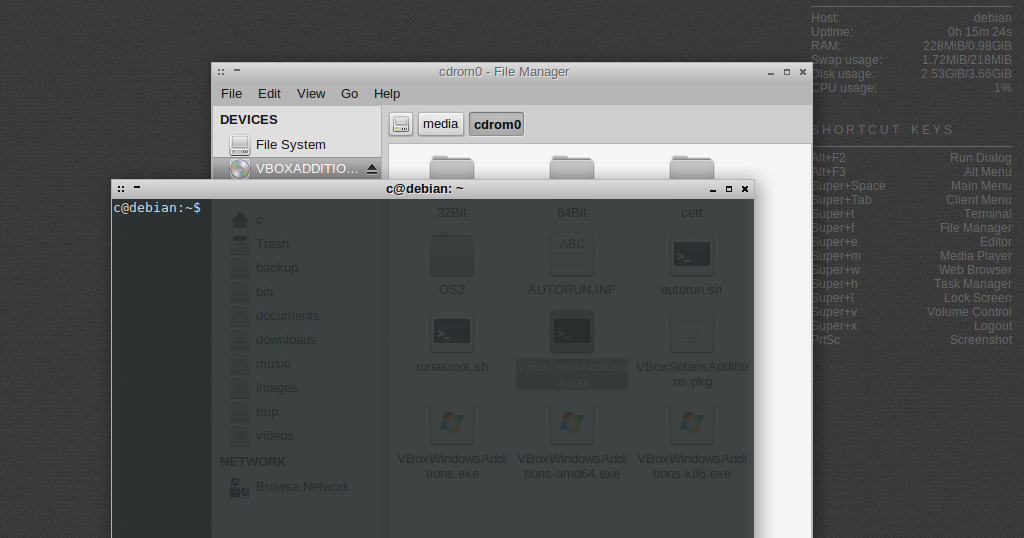Screen dimensions: 1024x538
Task: Open the View menu in File Manager
Action: click(x=311, y=93)
